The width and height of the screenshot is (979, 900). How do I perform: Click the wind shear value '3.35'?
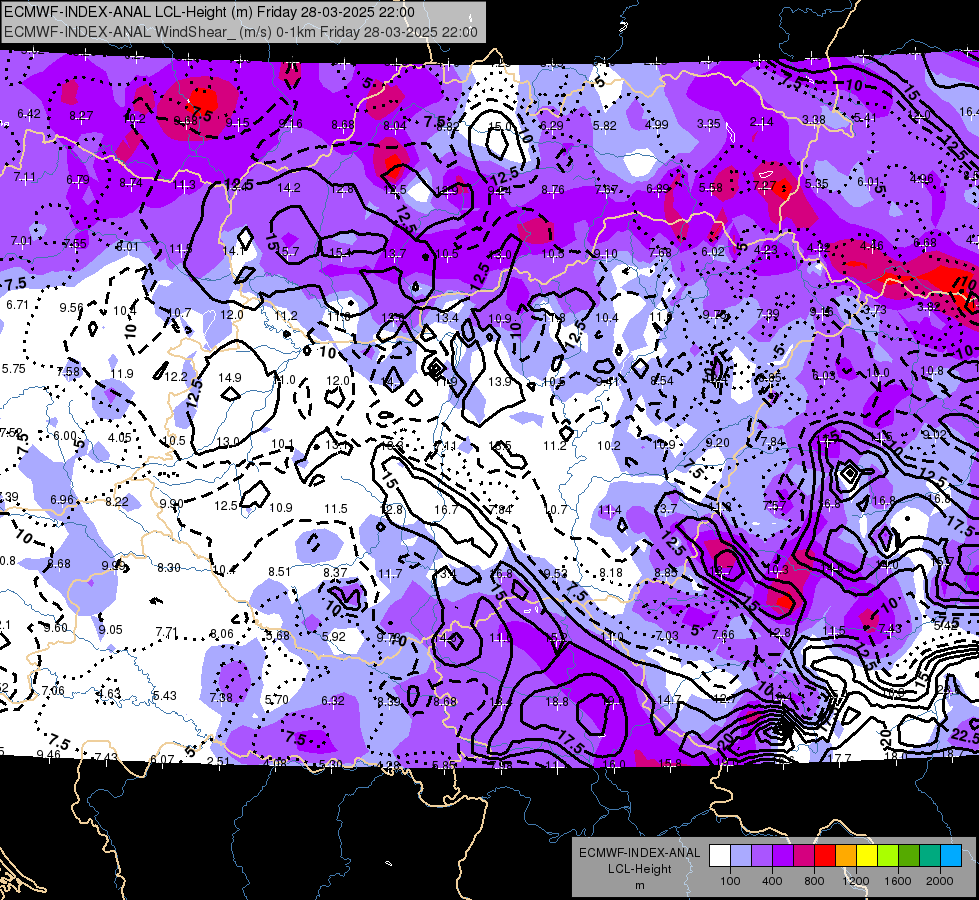pyautogui.click(x=709, y=124)
